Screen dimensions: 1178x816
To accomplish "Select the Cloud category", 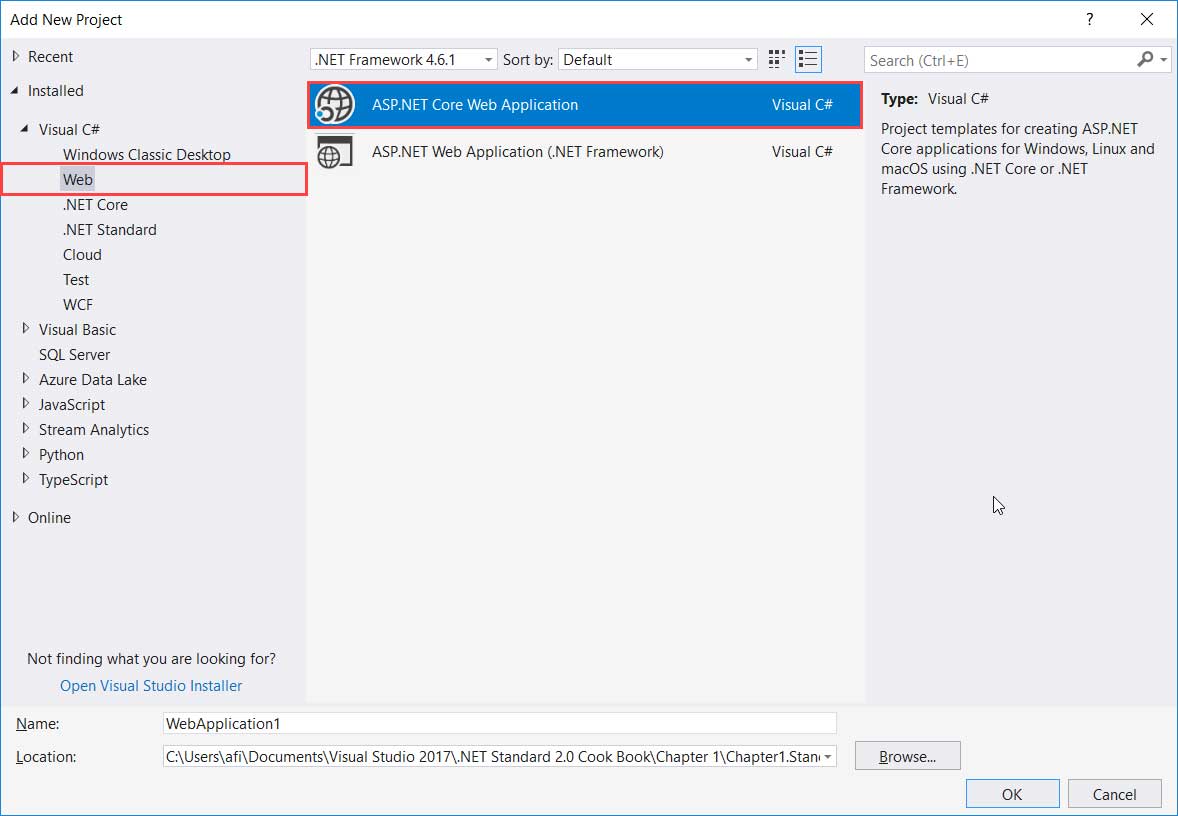I will [x=82, y=255].
